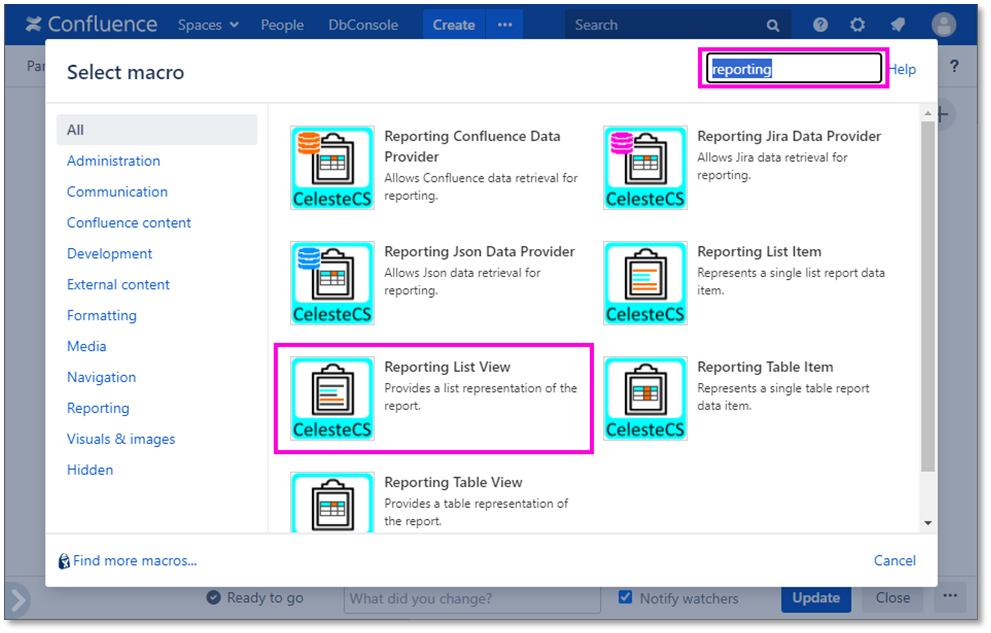This screenshot has width=991, height=633.
Task: Cancel the Select macro dialog
Action: coord(894,561)
